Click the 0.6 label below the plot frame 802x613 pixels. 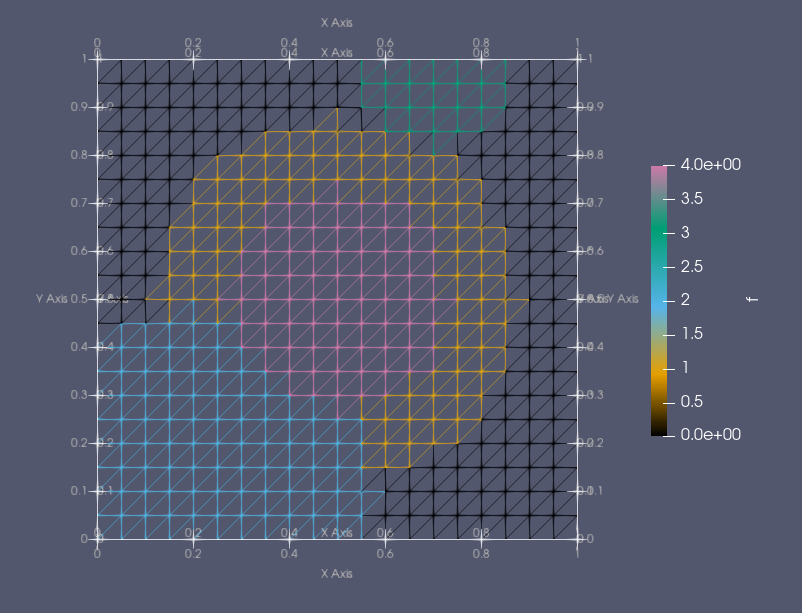(385, 554)
